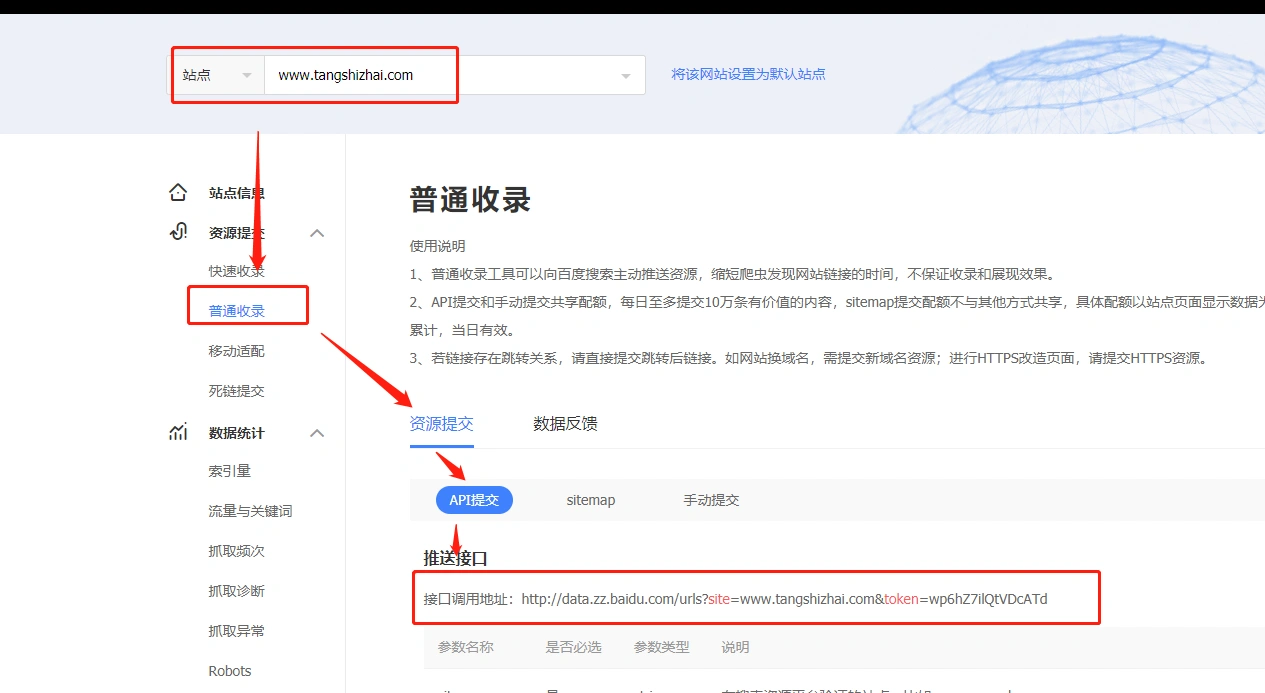Click the 说明 column header
1265x693 pixels.
(x=736, y=647)
